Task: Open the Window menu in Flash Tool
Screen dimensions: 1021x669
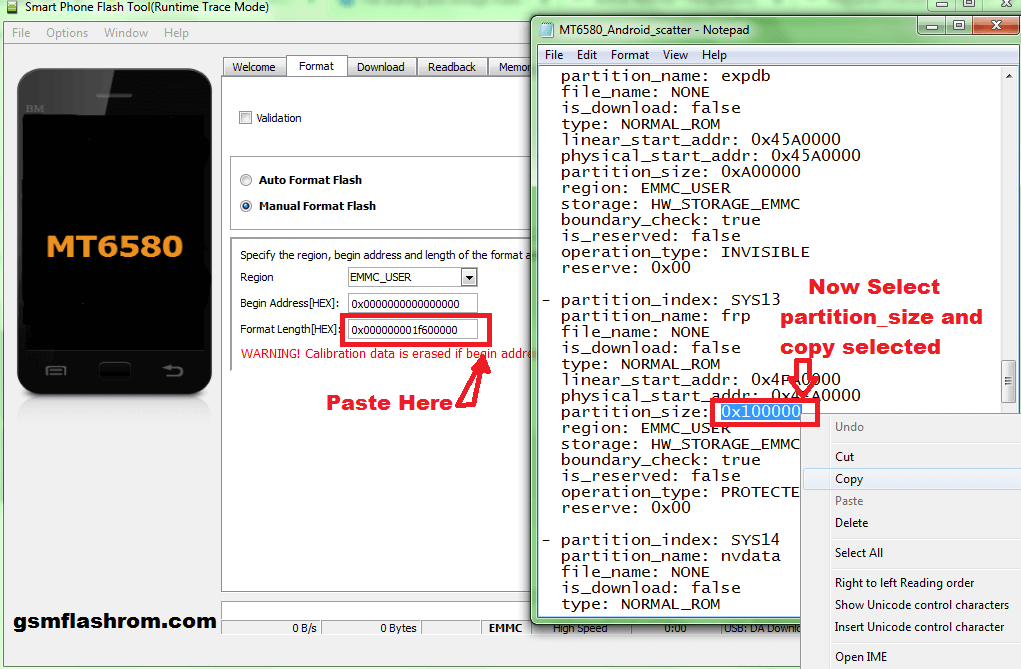Action: [126, 33]
